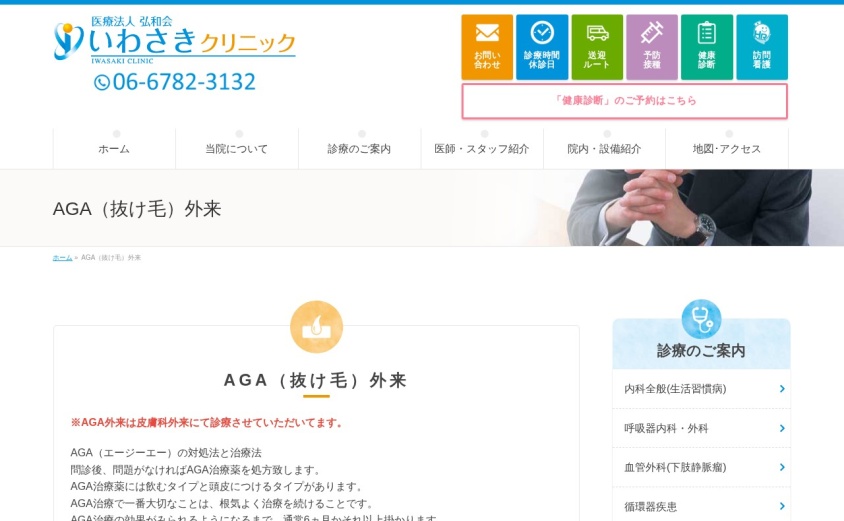Open the 呼吸器内科・外科 sidebar link
This screenshot has width=844, height=521.
click(701, 428)
